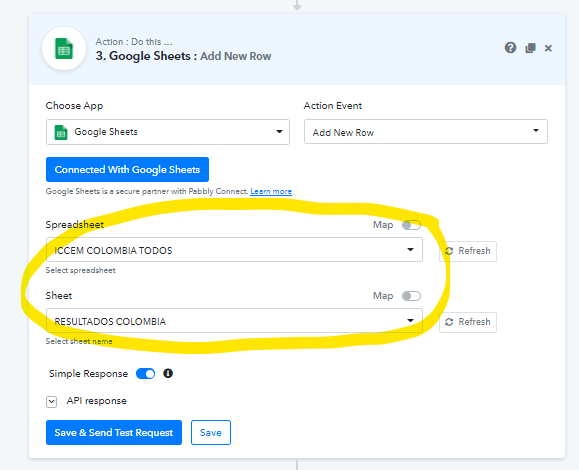Open the ICCEM COLOMBIA TODOS spreadsheet dropdown
This screenshot has height=470, width=579.
click(234, 250)
